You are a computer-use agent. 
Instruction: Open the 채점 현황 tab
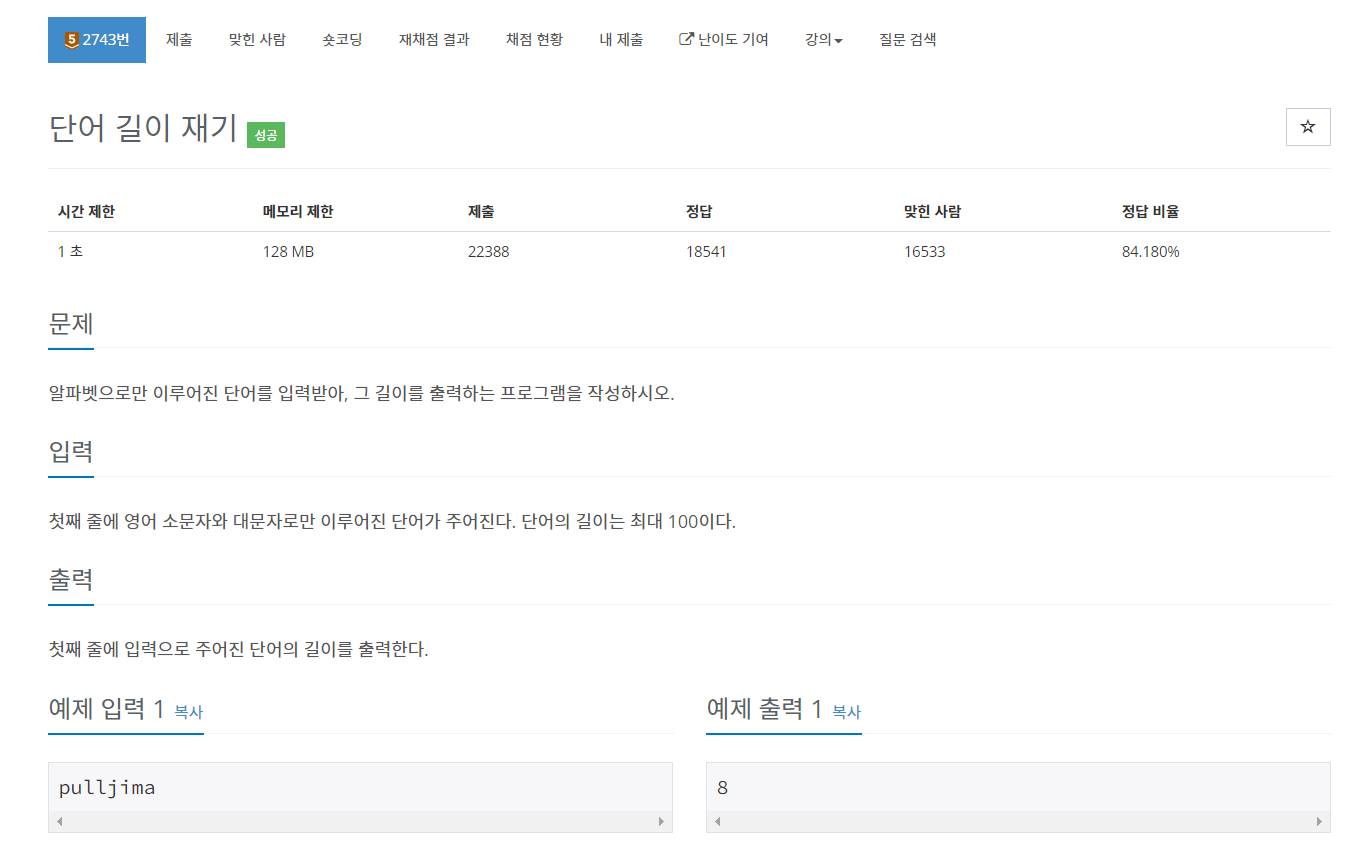534,40
